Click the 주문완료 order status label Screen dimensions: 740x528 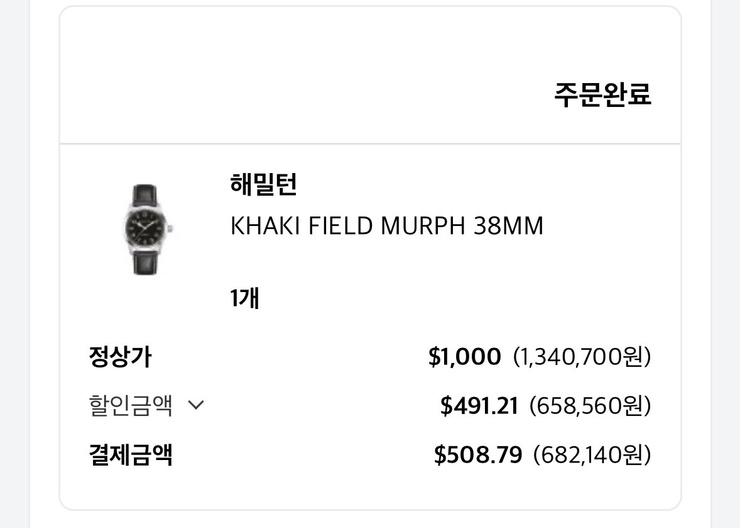pos(602,94)
